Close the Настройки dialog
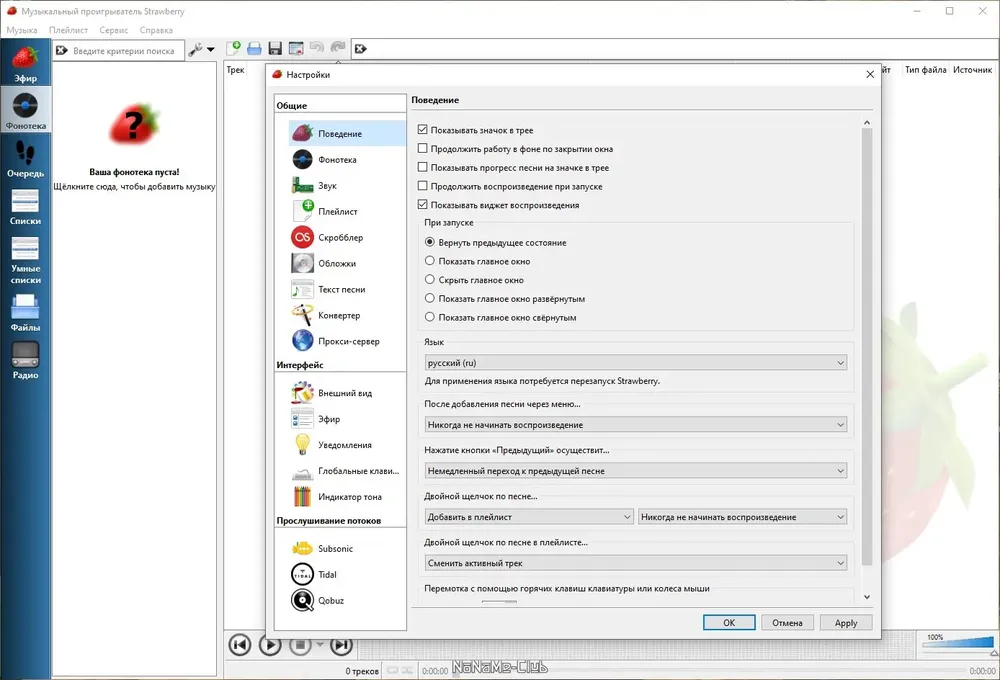The image size is (1000, 680). [x=870, y=75]
